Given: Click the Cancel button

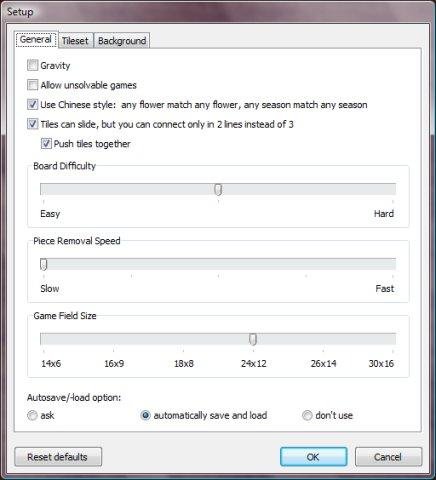Looking at the screenshot, I should [x=388, y=457].
